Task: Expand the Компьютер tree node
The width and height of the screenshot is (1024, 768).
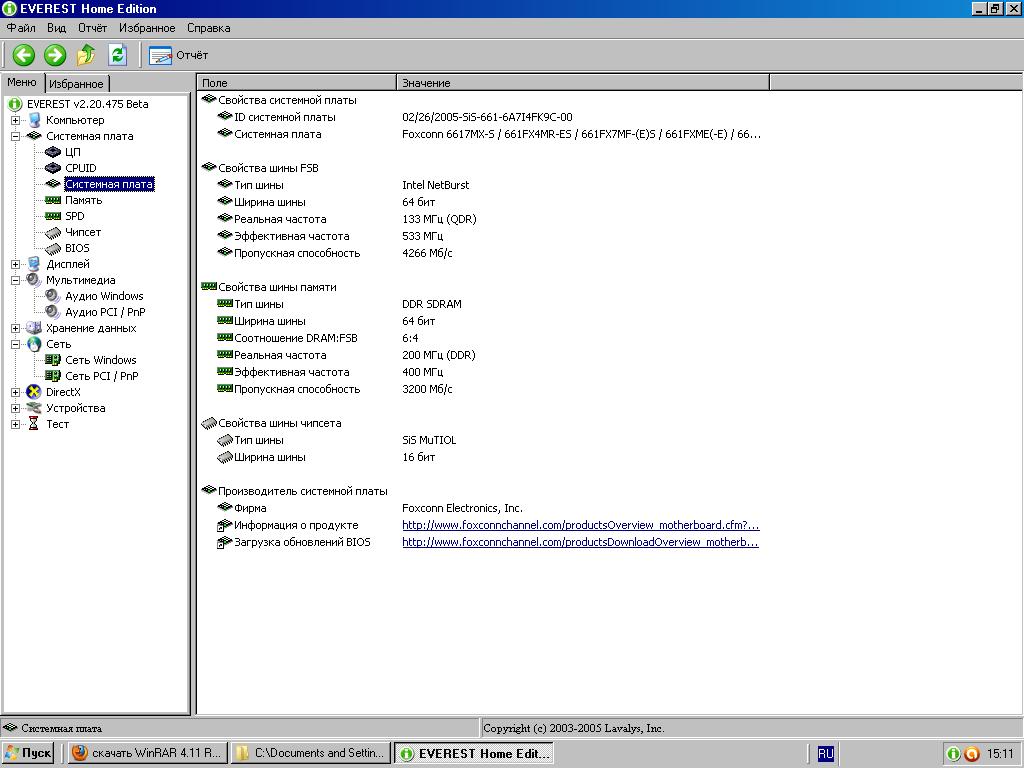Action: [x=16, y=120]
